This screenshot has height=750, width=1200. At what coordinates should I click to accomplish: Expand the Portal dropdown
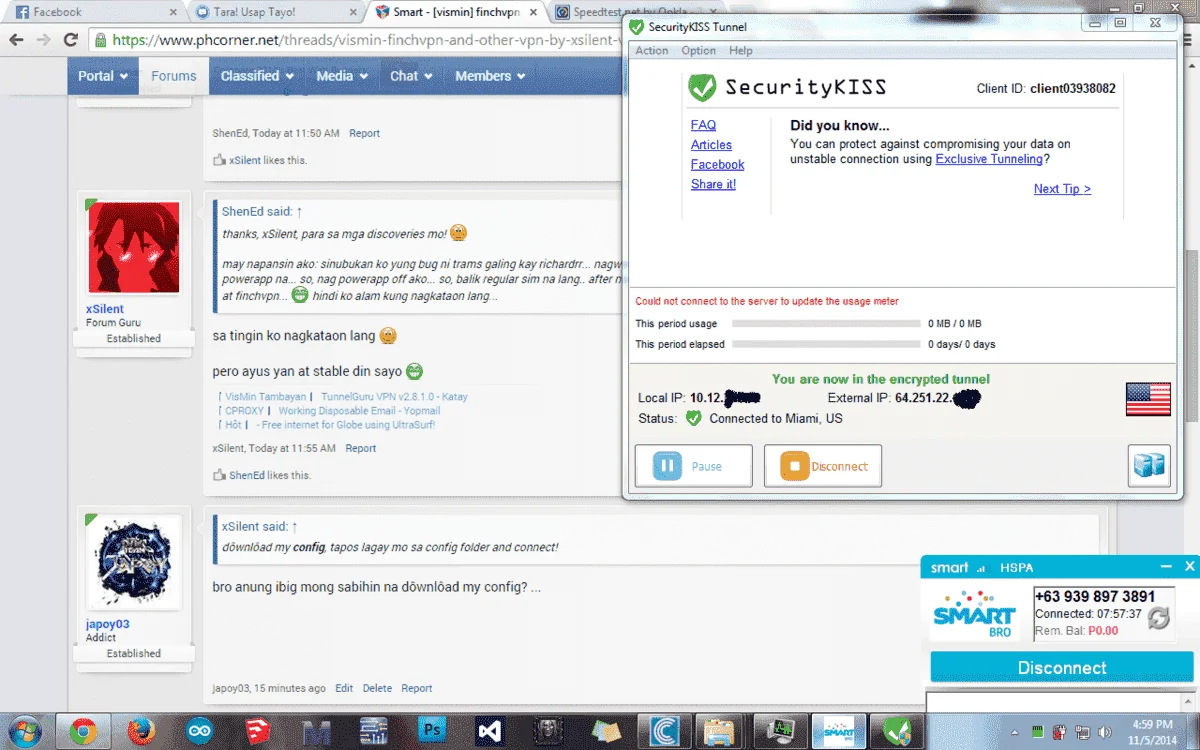pyautogui.click(x=103, y=76)
